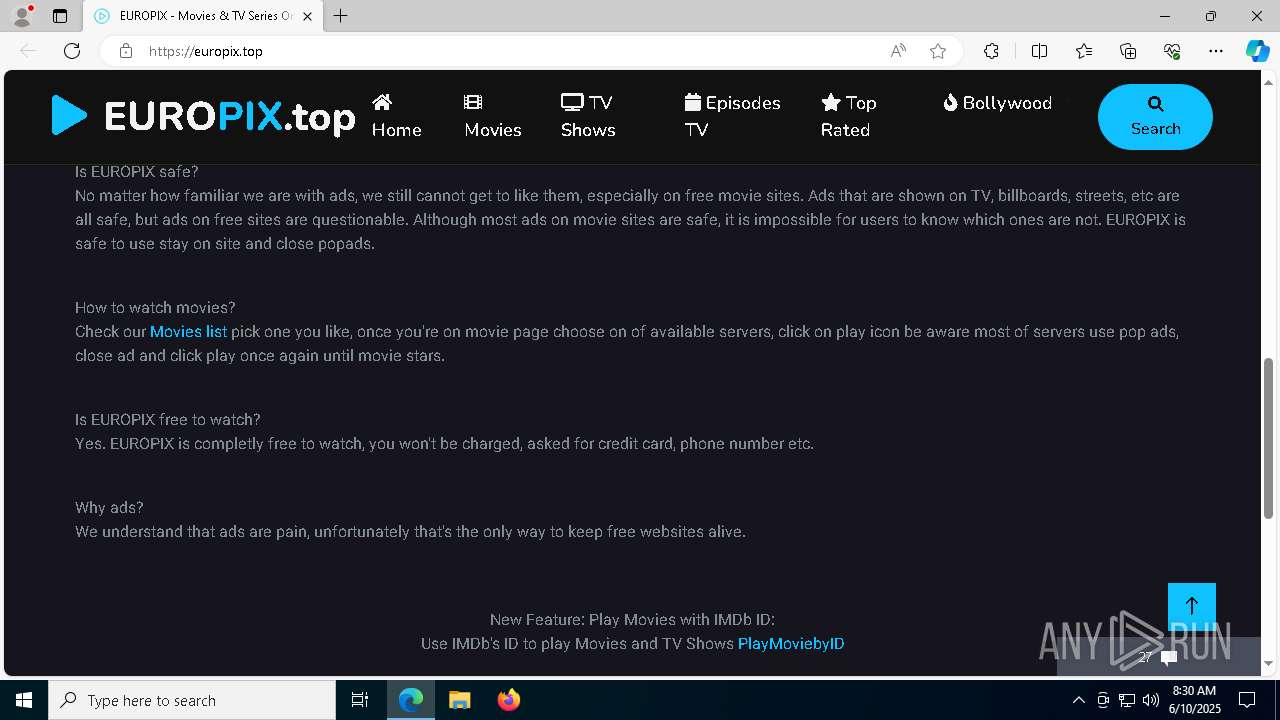Open the Movies navigation item
Image resolution: width=1280 pixels, height=720 pixels.
492,116
